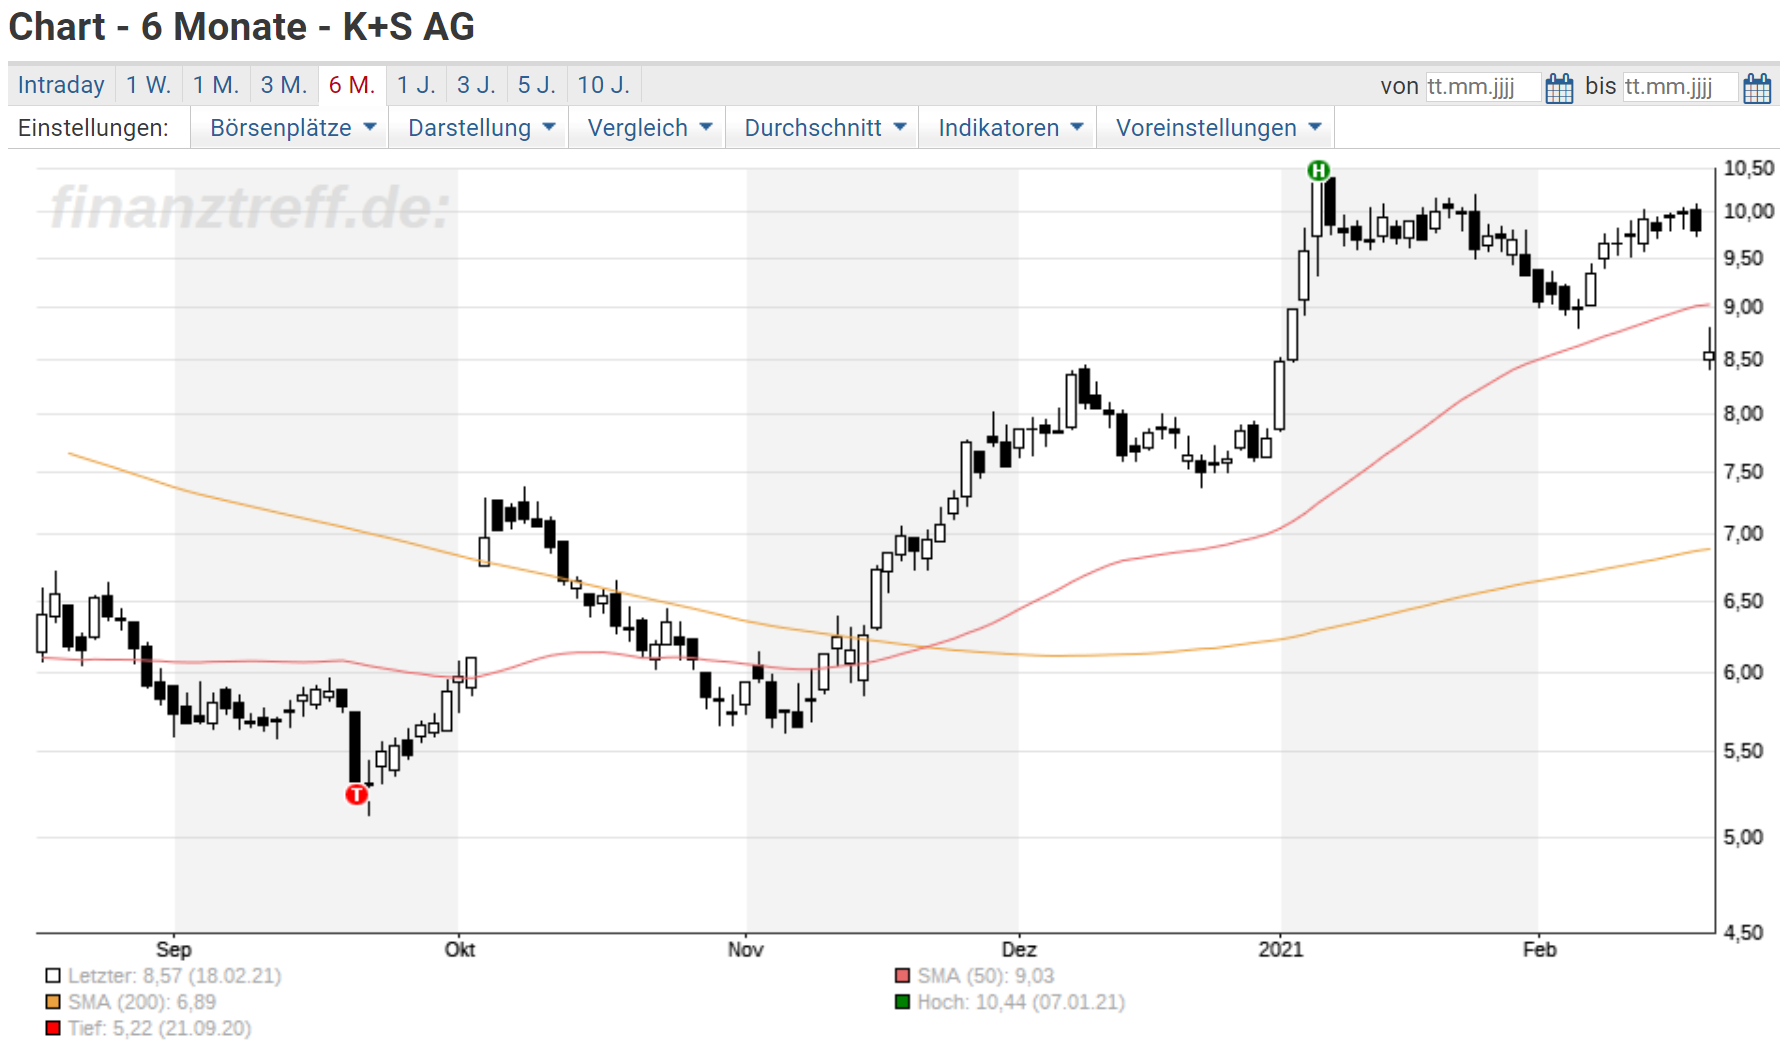Expand the Durchschnitt dropdown

click(x=824, y=128)
